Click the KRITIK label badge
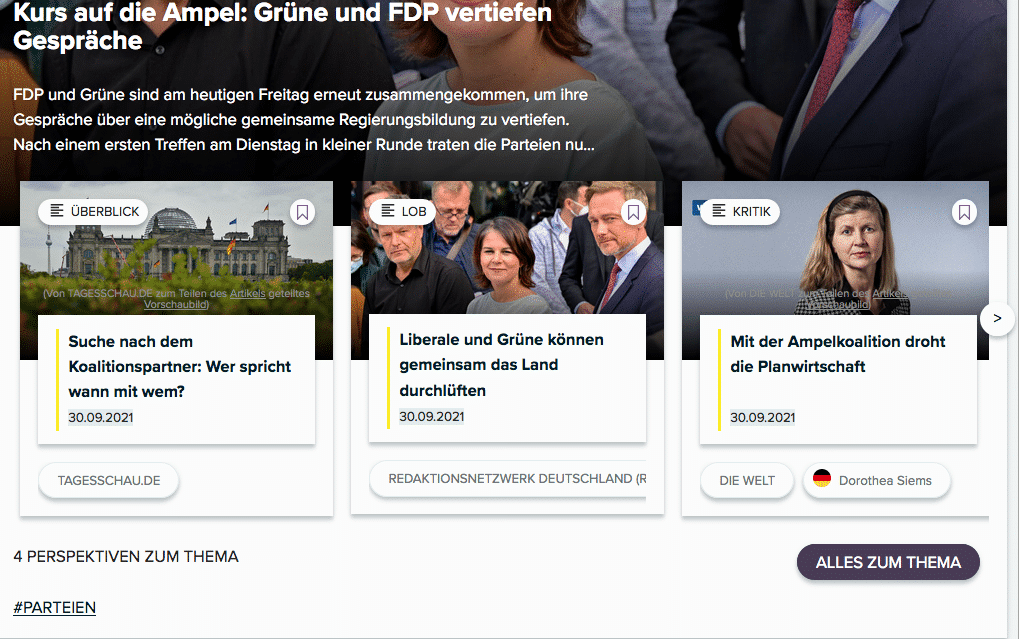 740,212
